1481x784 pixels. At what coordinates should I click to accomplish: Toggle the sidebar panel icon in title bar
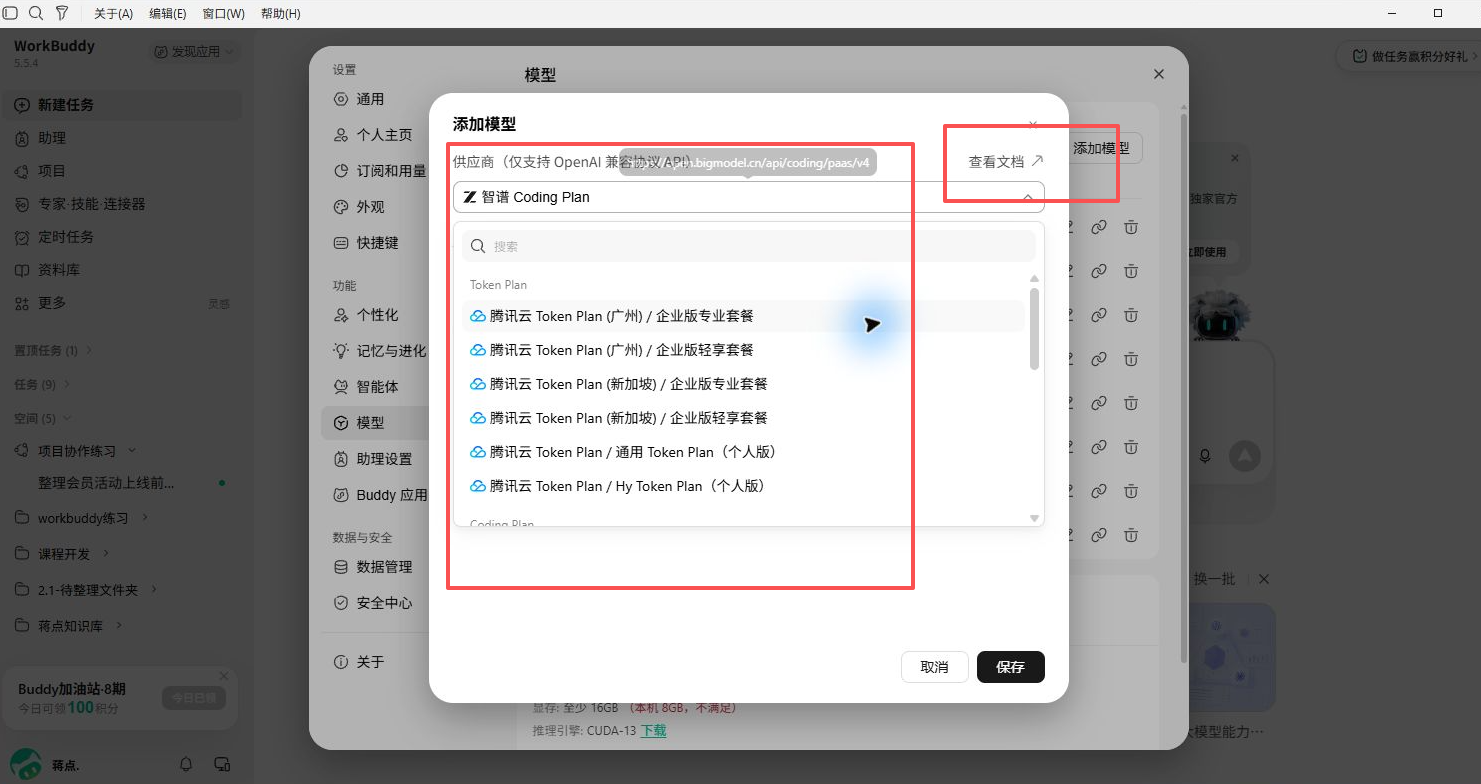tap(11, 13)
